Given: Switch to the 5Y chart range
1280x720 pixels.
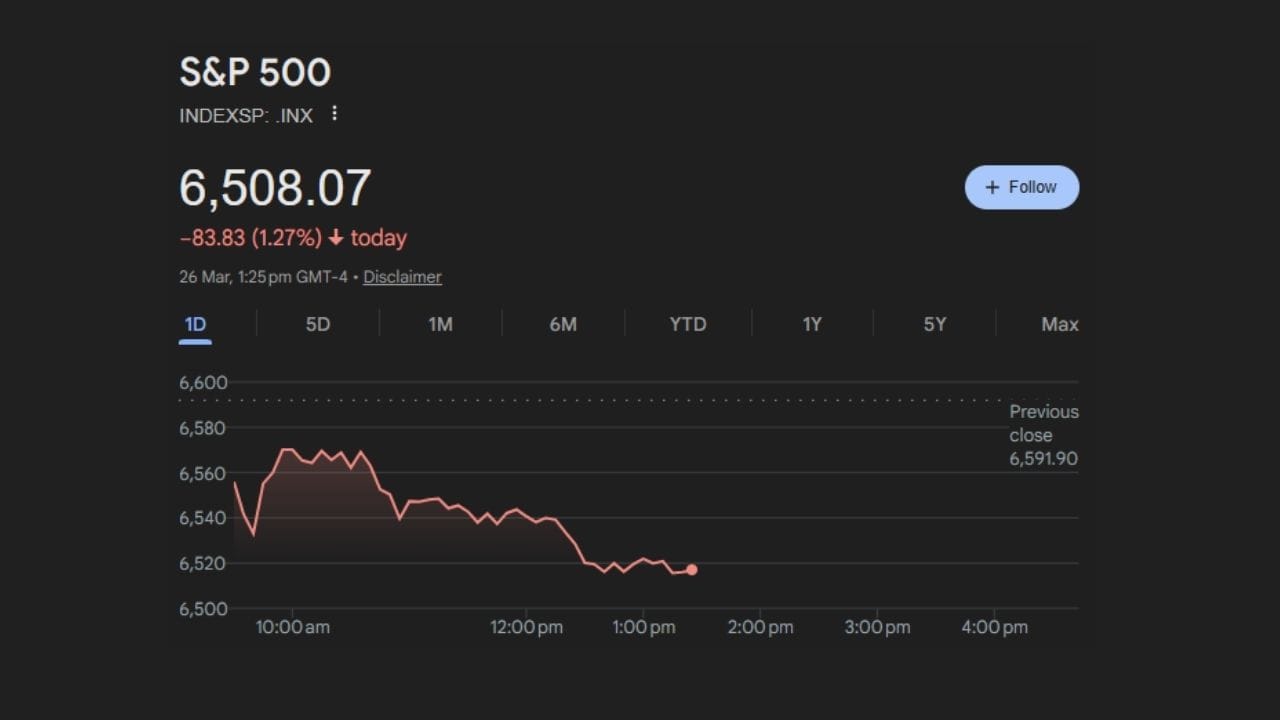Looking at the screenshot, I should point(935,324).
